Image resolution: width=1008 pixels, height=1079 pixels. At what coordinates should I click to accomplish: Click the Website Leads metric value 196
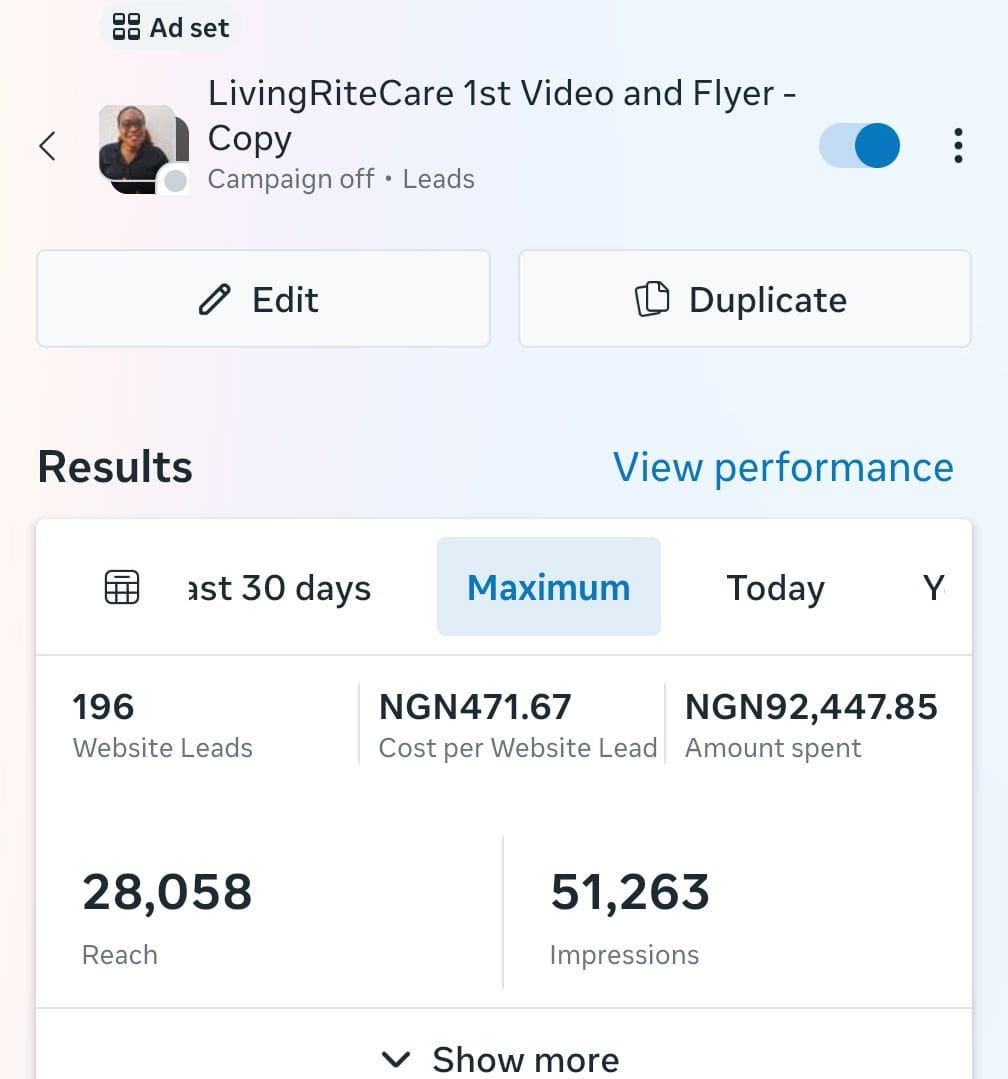tap(103, 707)
